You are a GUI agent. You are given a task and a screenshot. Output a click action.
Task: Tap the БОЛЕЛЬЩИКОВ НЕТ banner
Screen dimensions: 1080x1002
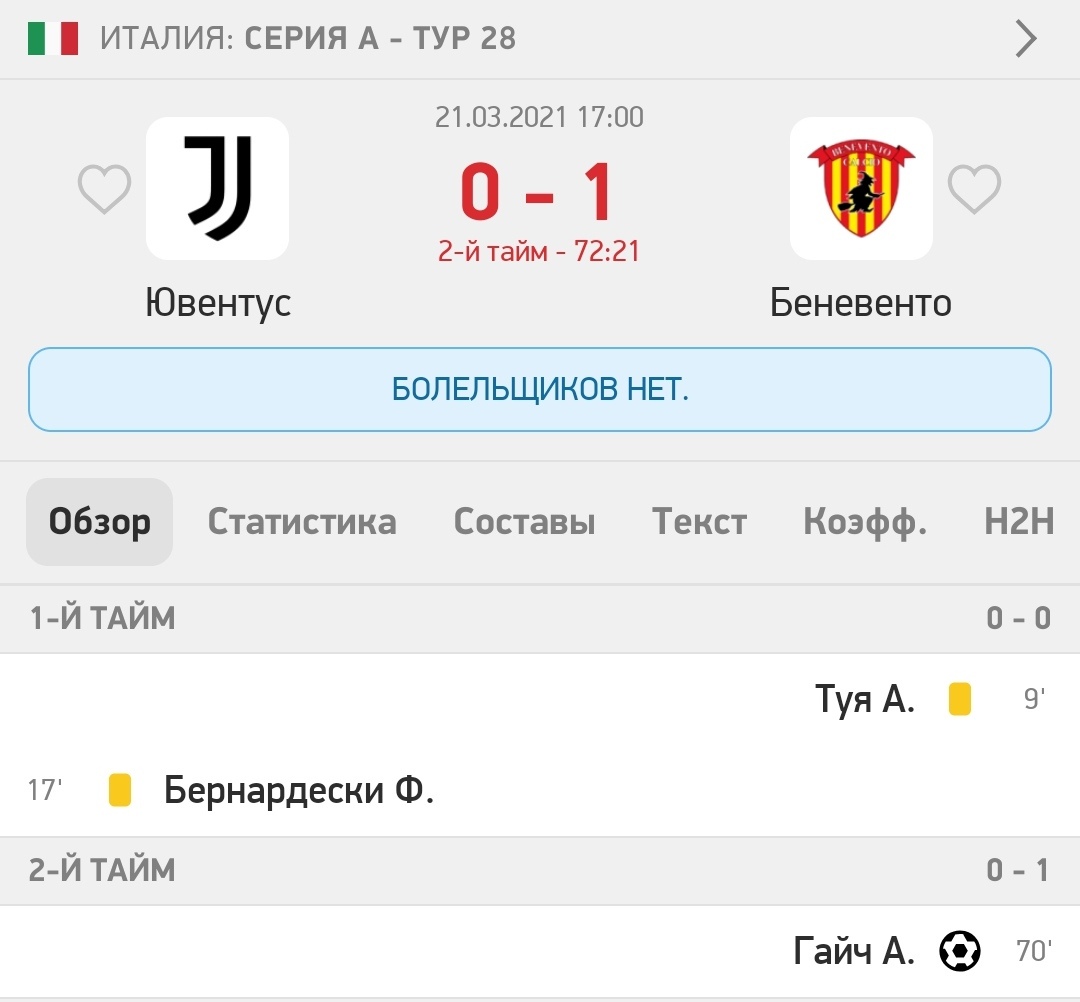540,389
